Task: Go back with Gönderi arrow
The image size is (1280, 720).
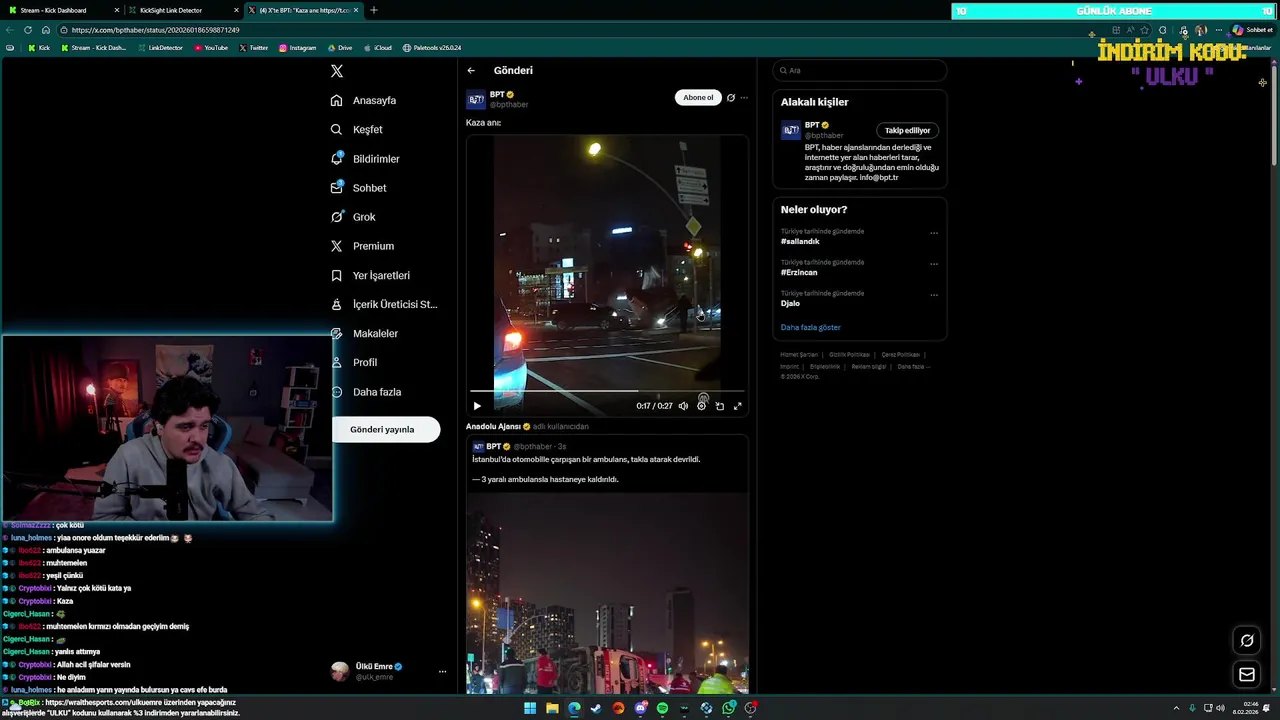Action: (x=471, y=71)
